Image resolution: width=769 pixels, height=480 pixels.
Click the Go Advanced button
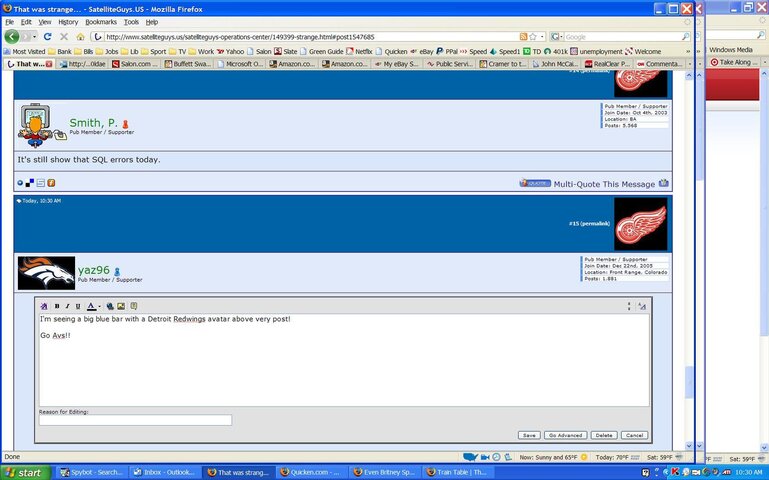[565, 435]
